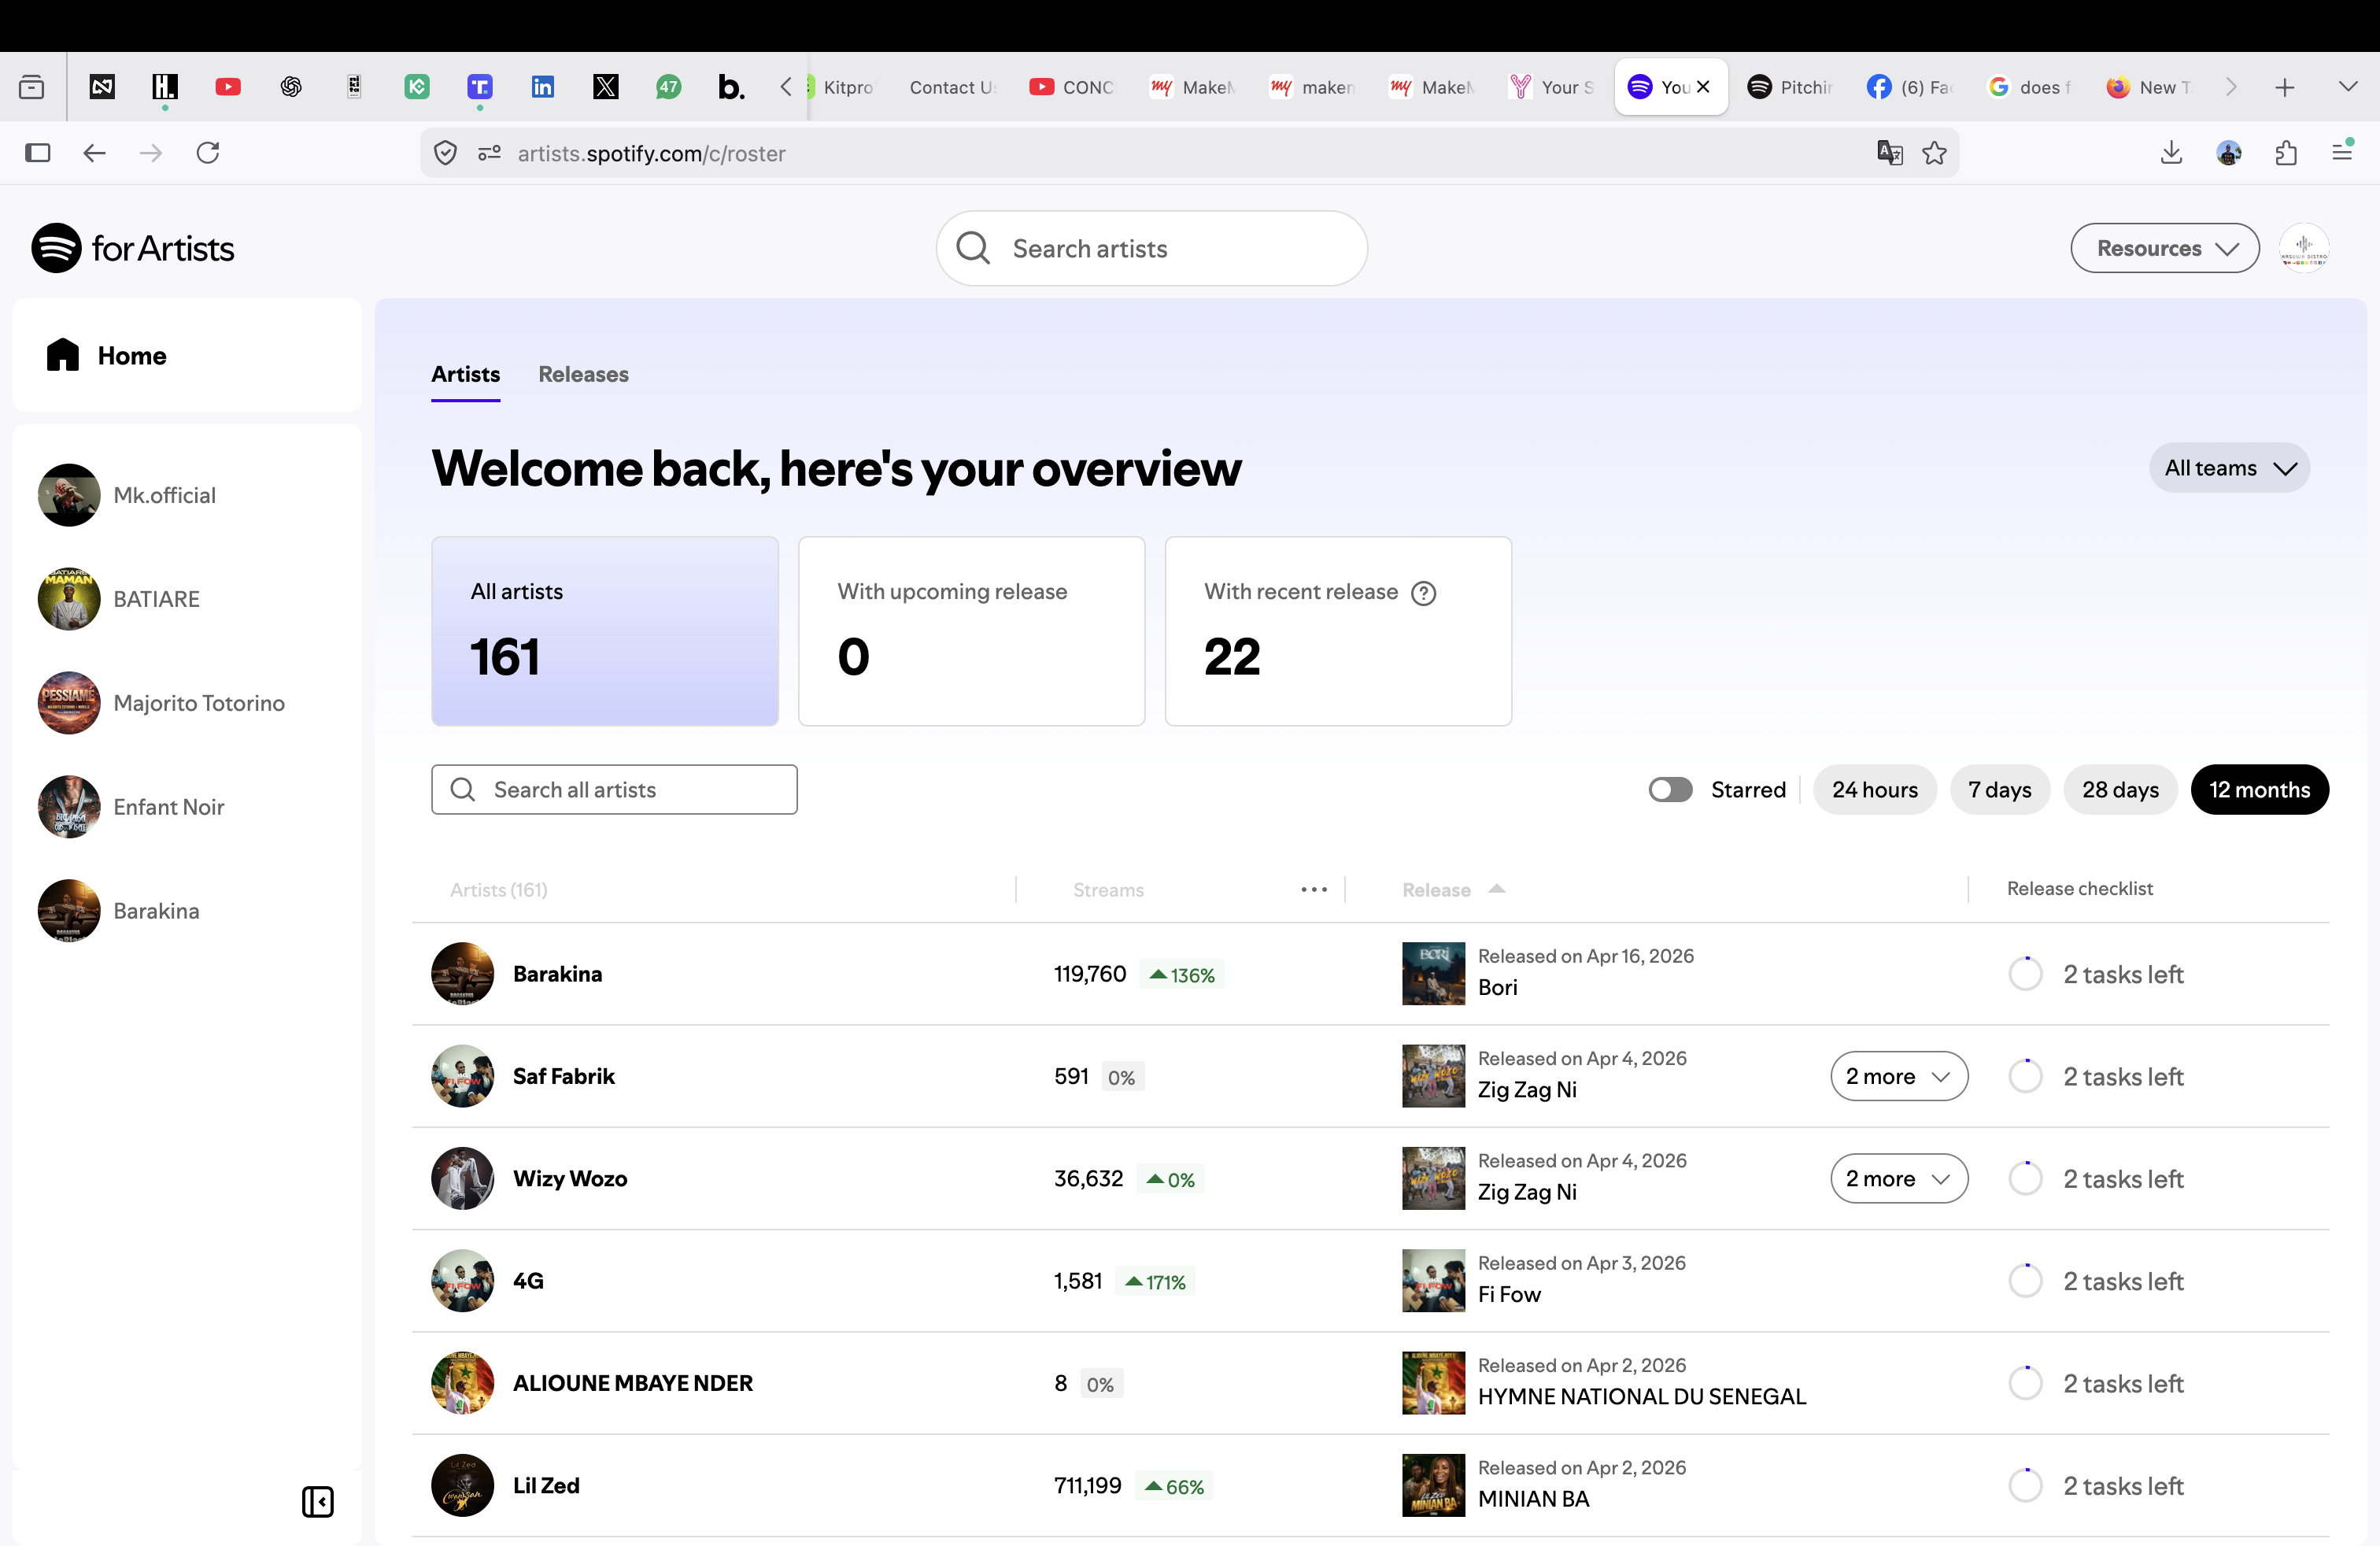Switch to the Artists tab
Viewport: 2380px width, 1546px height.
[465, 374]
